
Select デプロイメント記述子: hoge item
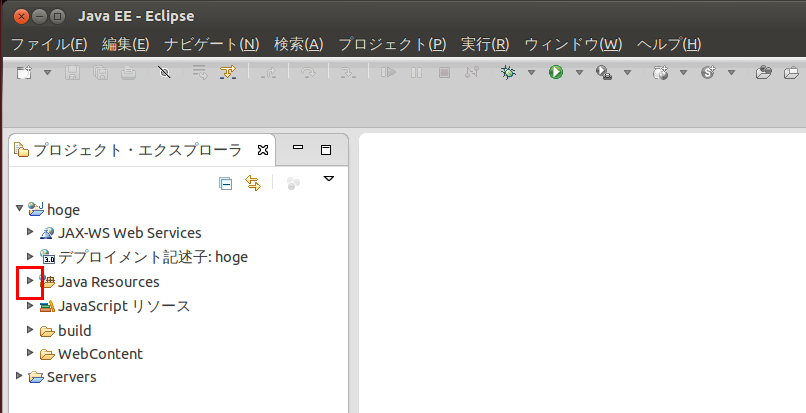click(153, 257)
